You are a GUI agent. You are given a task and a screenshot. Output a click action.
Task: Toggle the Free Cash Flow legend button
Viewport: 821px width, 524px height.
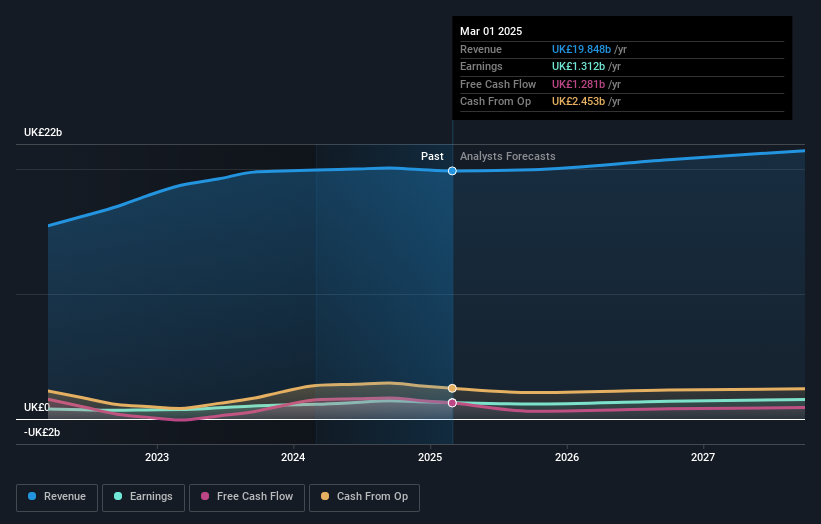(x=247, y=497)
